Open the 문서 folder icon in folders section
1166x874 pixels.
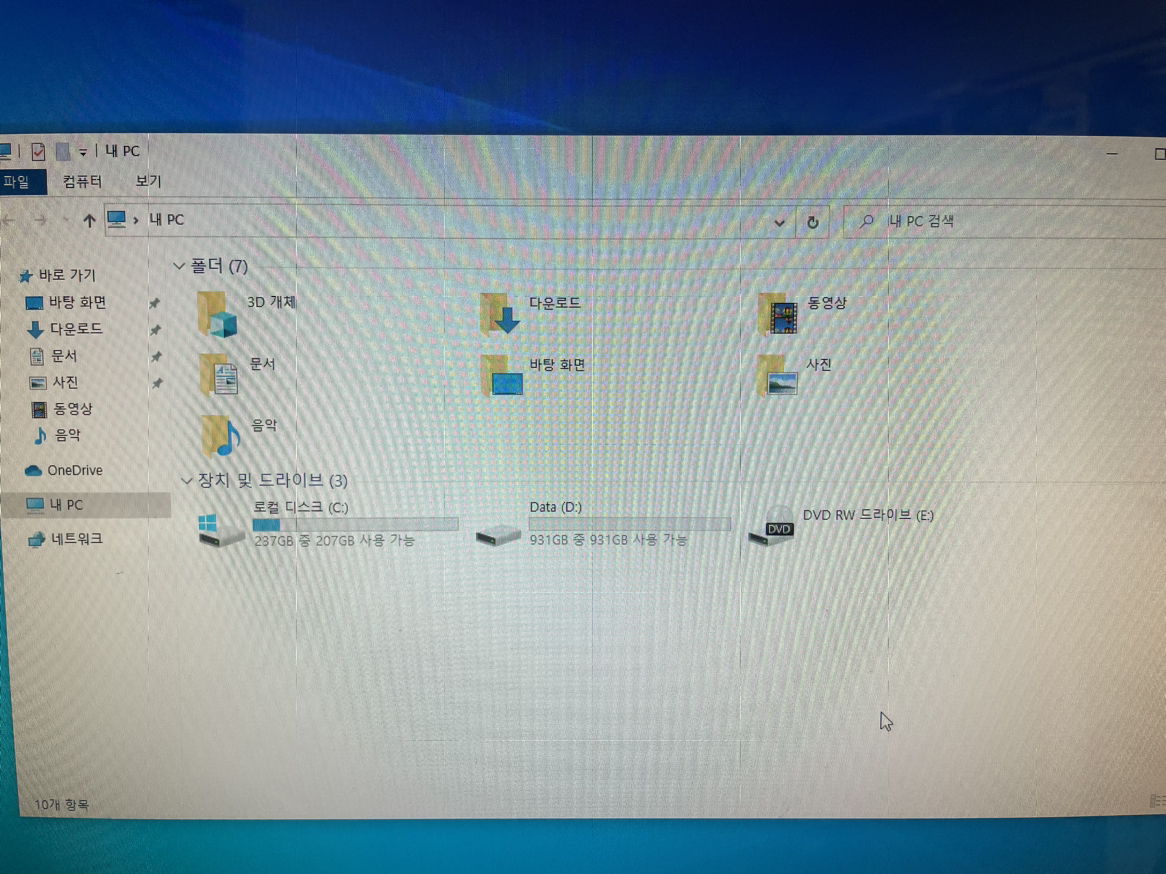(x=219, y=374)
